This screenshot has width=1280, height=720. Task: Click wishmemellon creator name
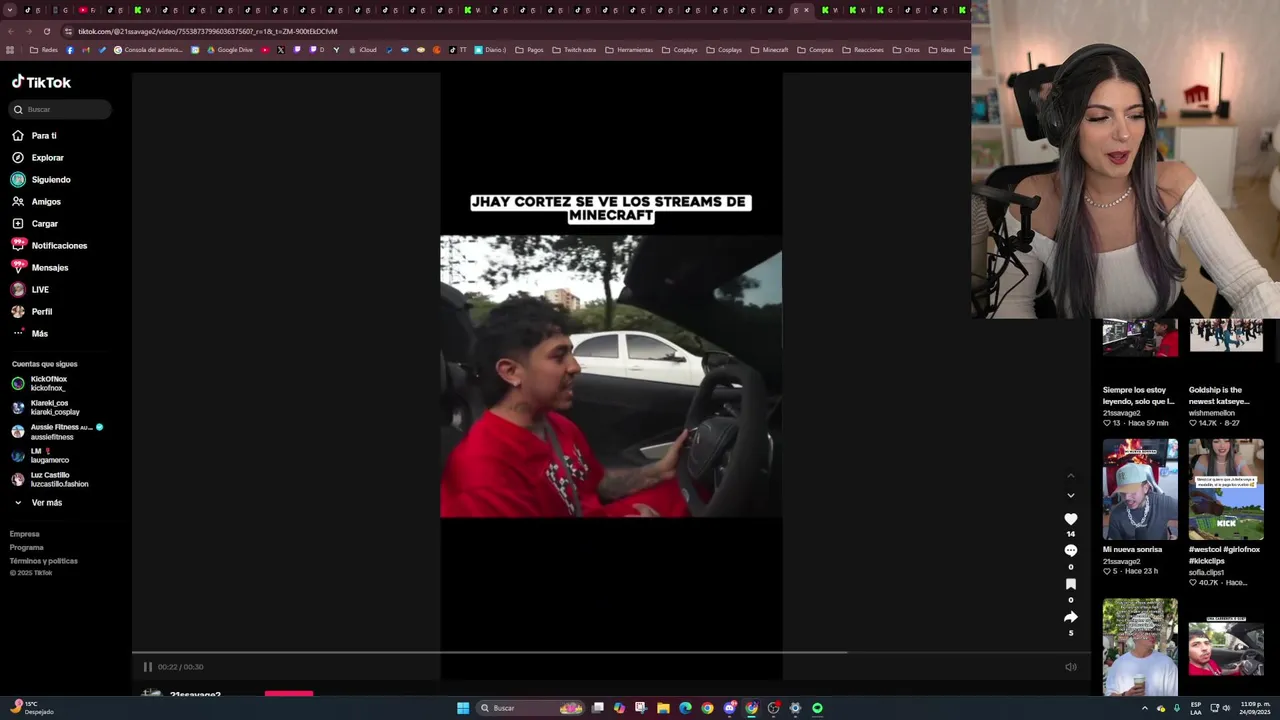pyautogui.click(x=1212, y=413)
